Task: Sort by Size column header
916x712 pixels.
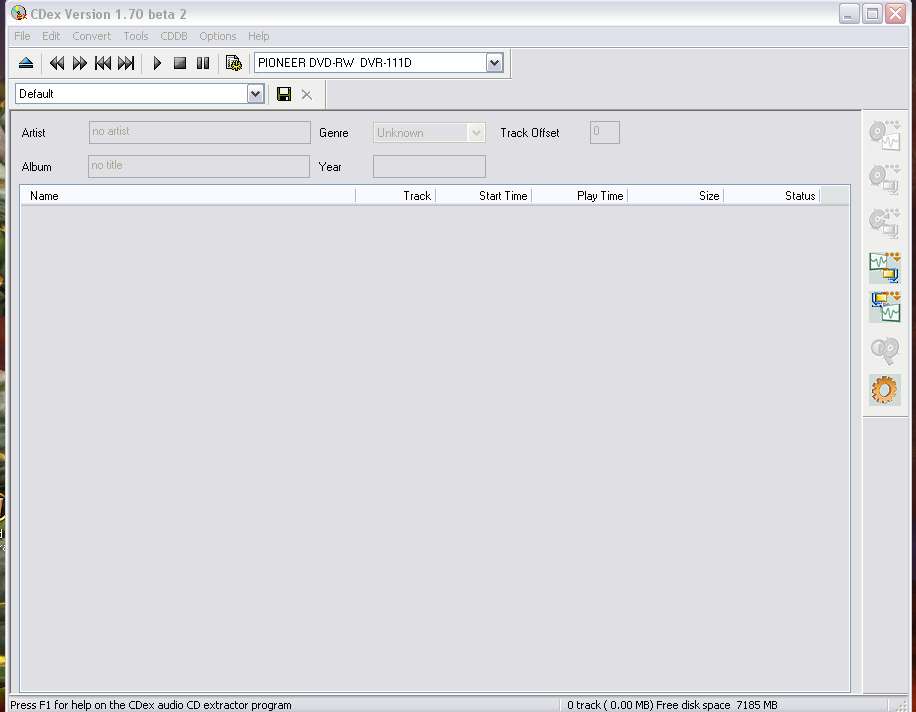Action: tap(676, 196)
